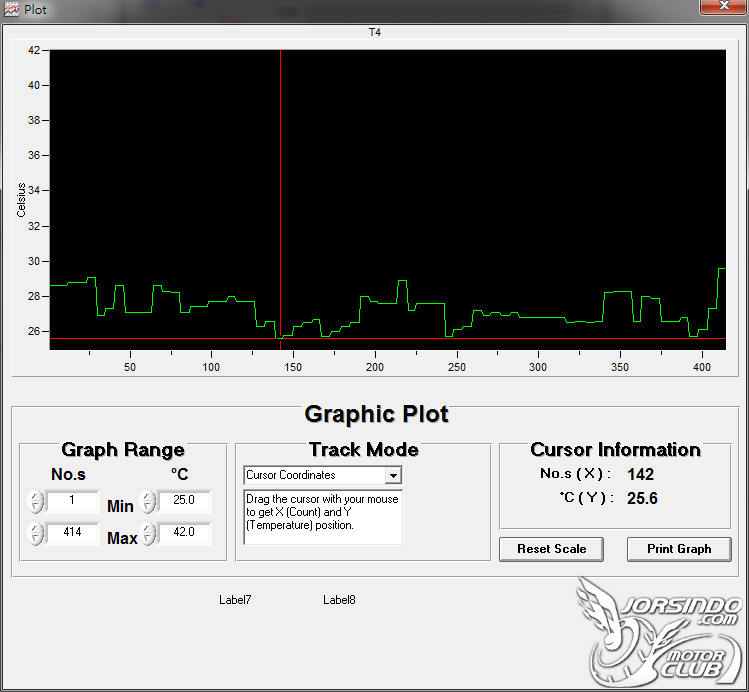Click the Celsius axis label
This screenshot has width=749, height=692.
point(21,200)
